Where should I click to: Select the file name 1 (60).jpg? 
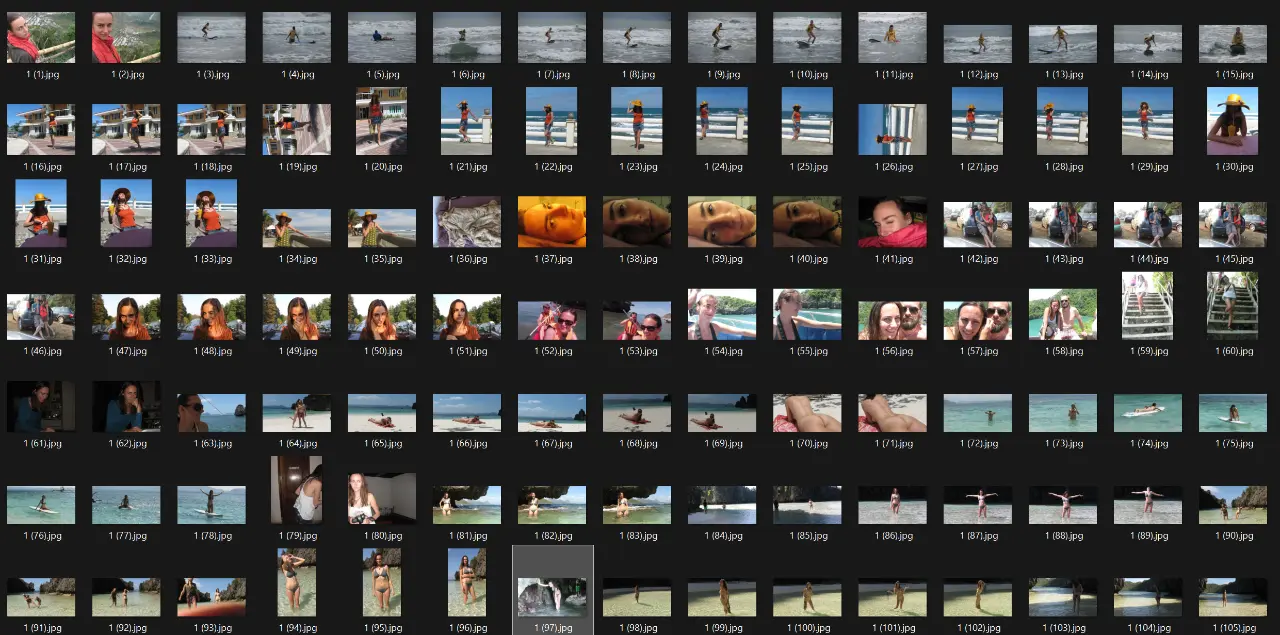pos(1232,351)
